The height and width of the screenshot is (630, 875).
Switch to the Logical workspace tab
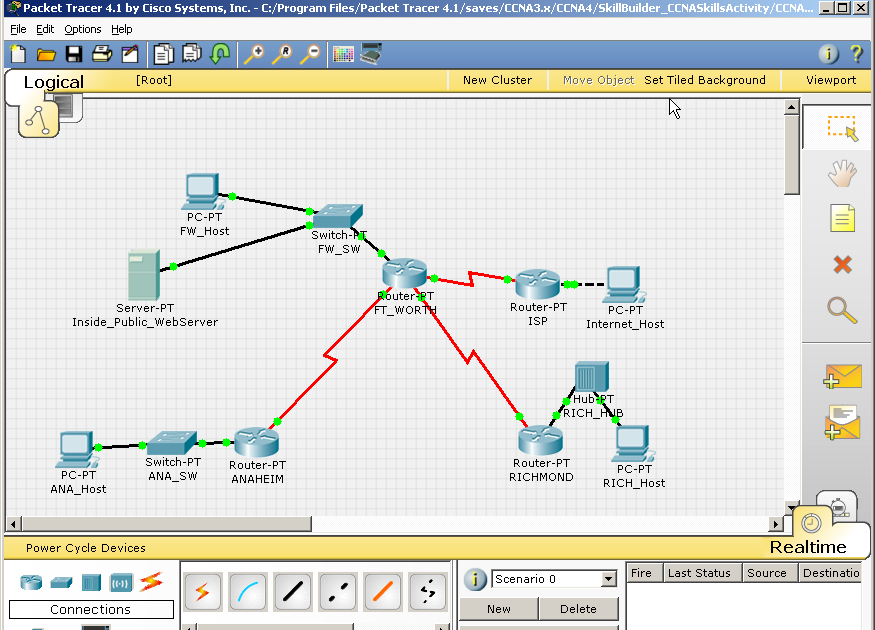tap(53, 82)
